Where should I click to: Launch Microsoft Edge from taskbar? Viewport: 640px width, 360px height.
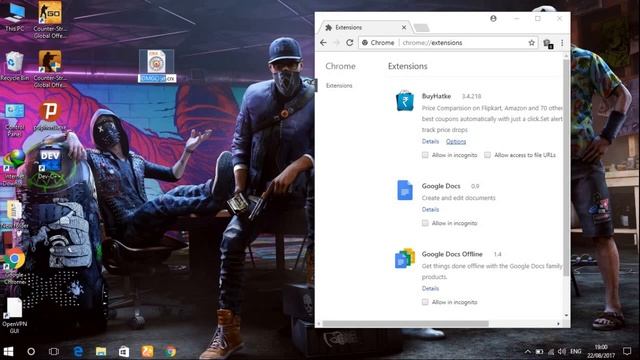(78, 351)
